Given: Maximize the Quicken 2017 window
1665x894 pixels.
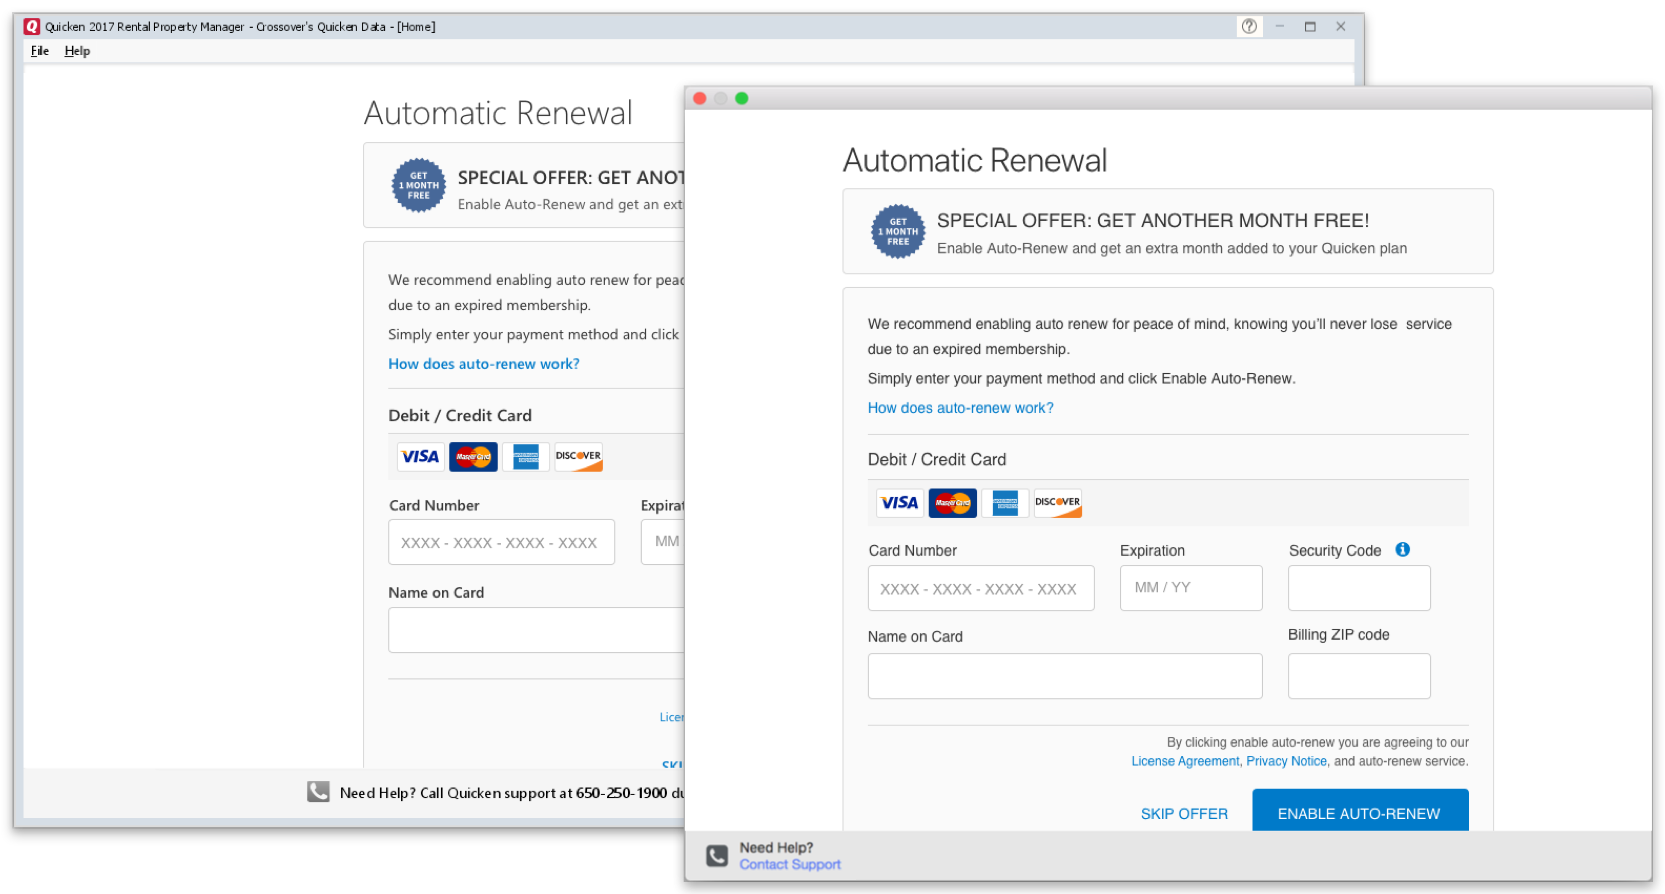Looking at the screenshot, I should (x=1310, y=27).
